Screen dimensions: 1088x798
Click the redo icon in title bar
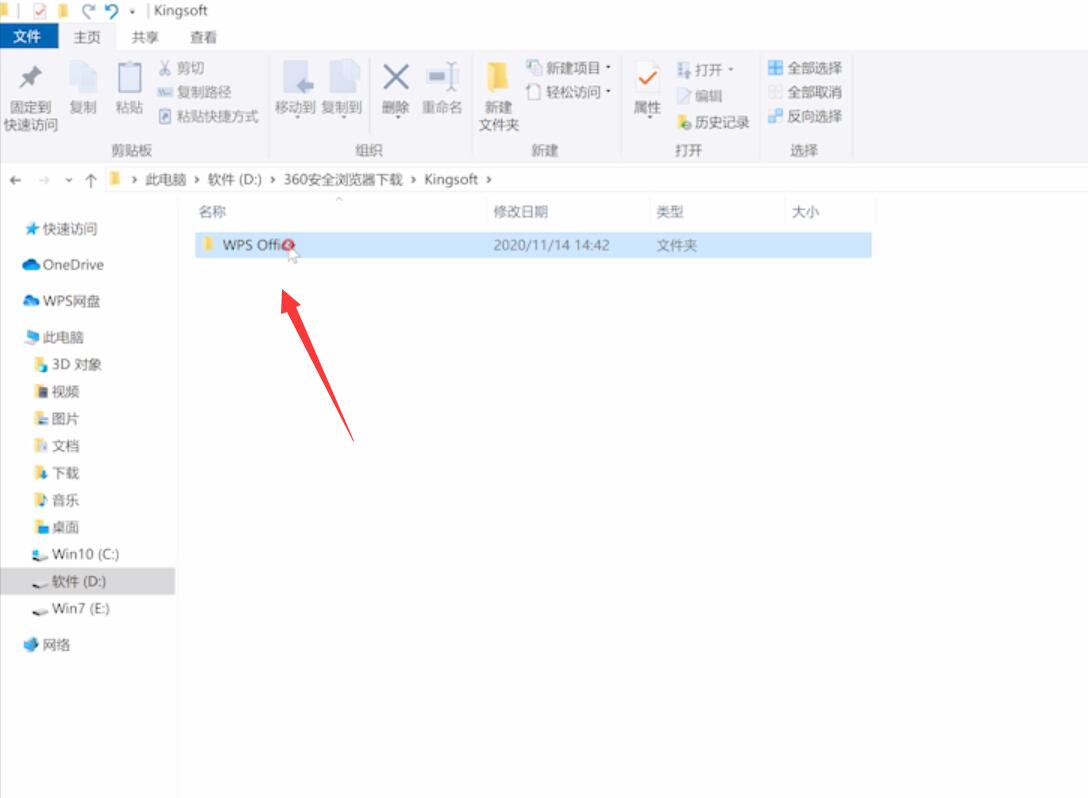(88, 11)
